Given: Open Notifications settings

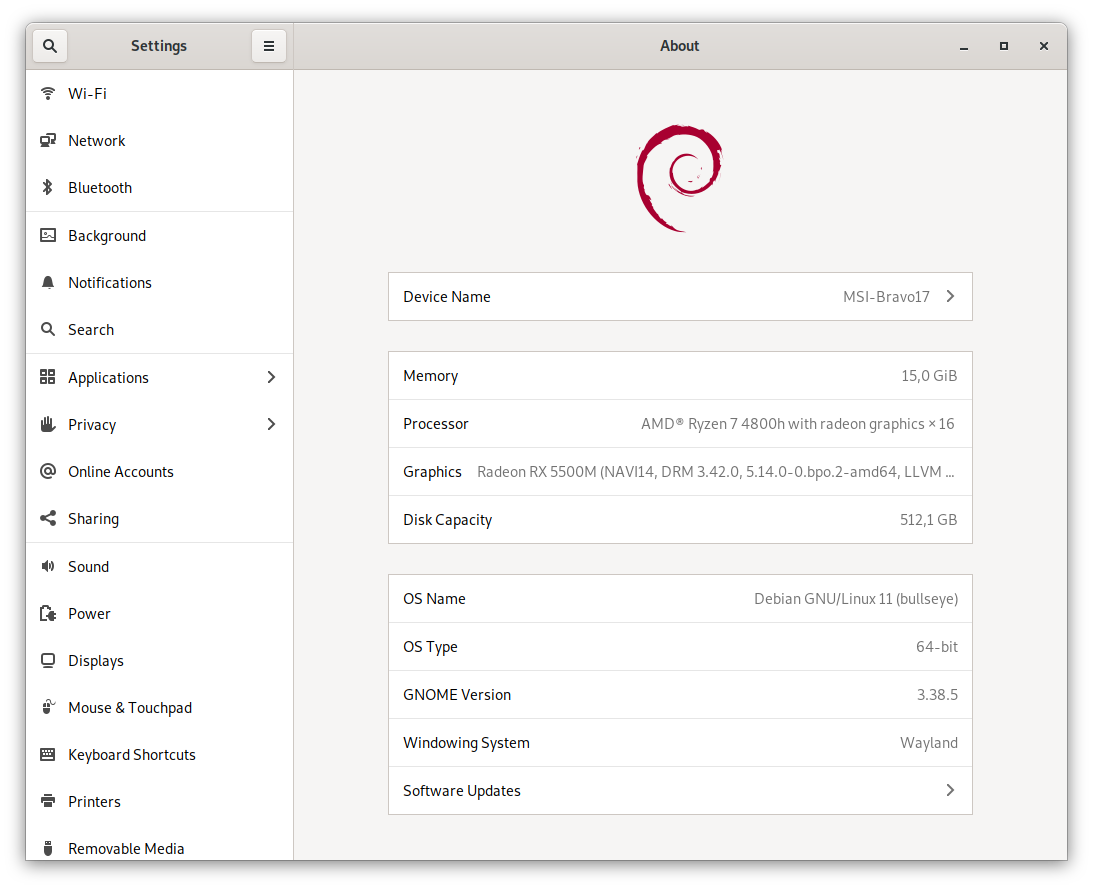Looking at the screenshot, I should coord(160,282).
